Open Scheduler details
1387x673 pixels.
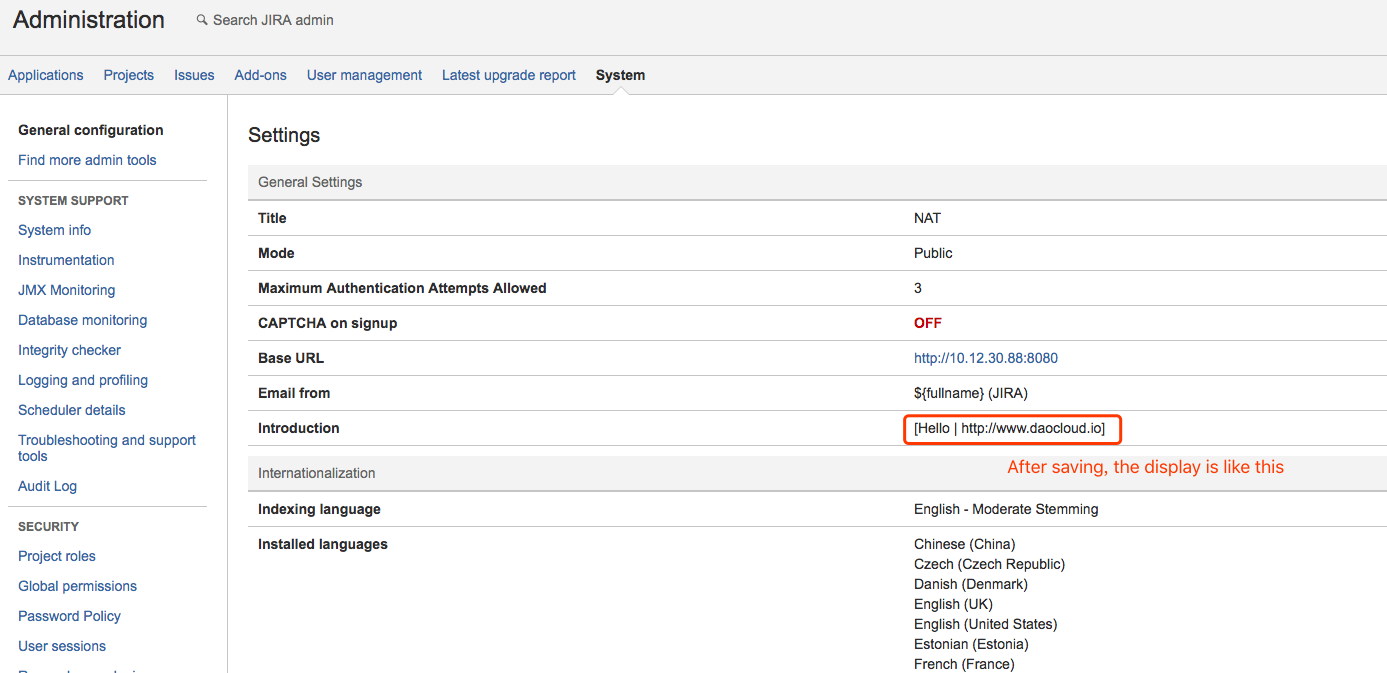[72, 410]
